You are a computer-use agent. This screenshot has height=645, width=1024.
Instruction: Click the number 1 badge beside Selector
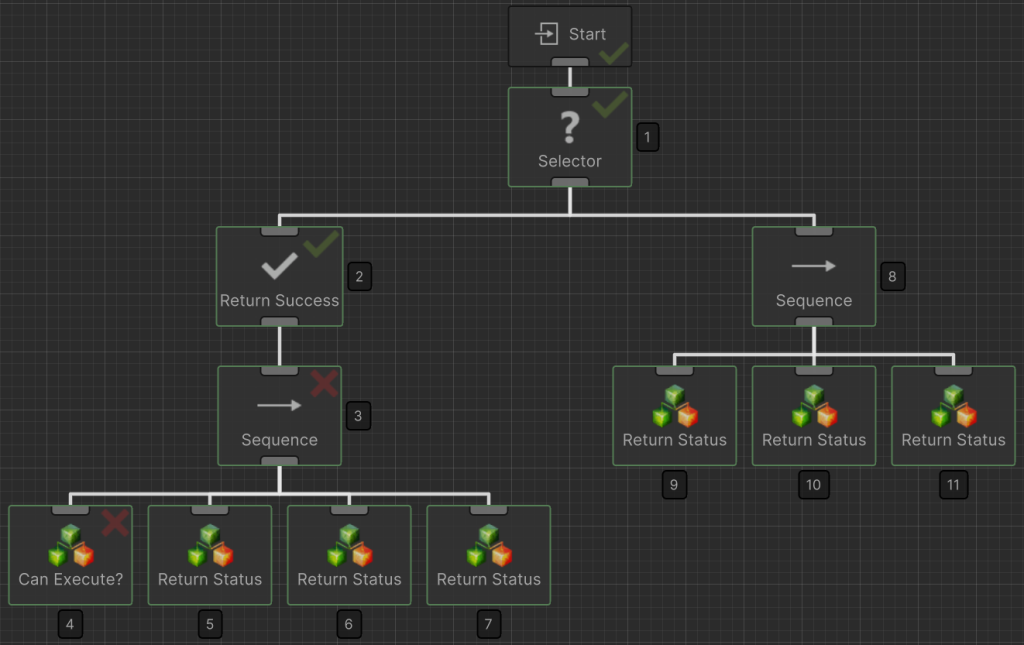[648, 137]
